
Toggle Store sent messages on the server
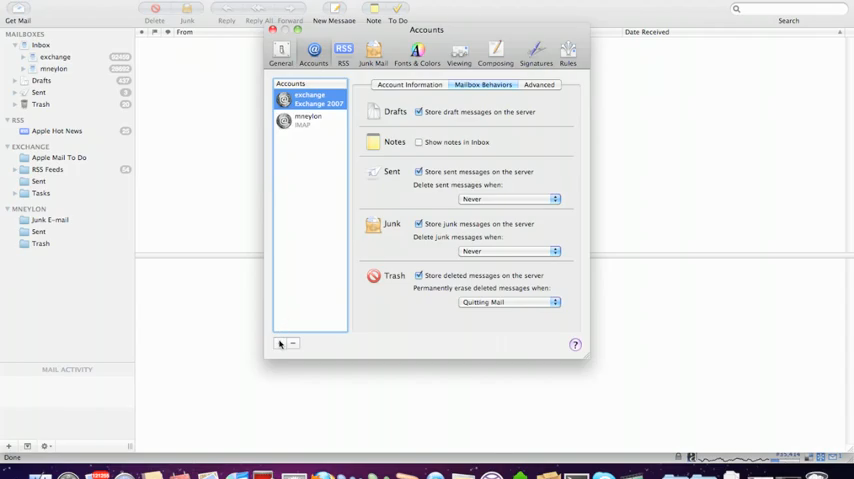[x=418, y=172]
